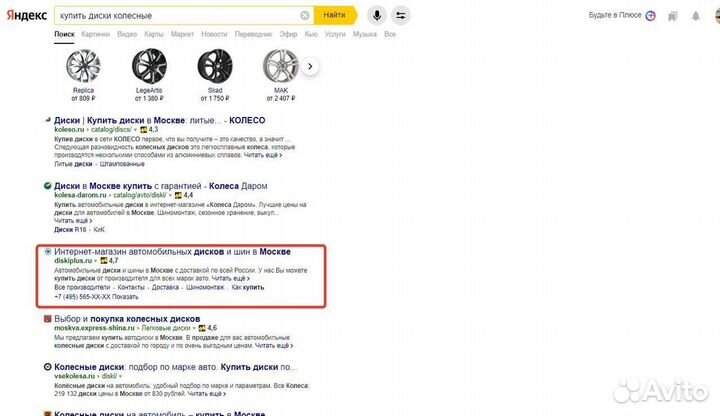
Task: Open the Штампованные sitelink
Action: [122, 164]
